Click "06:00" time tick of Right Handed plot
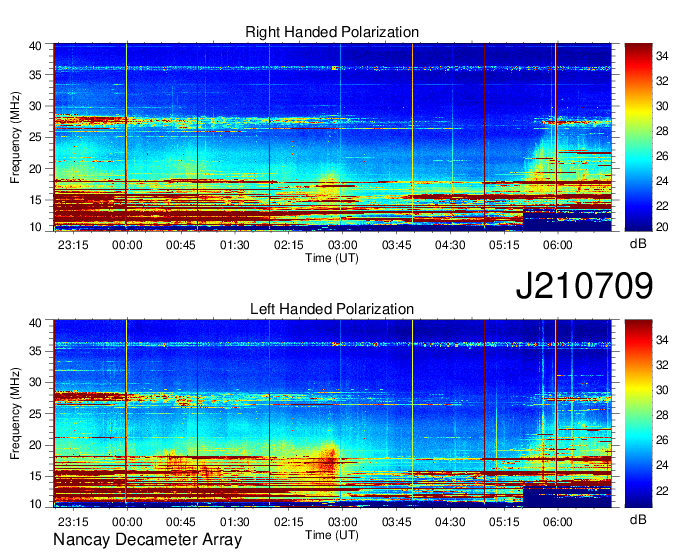Image resolution: width=680 pixels, height=552 pixels. [558, 245]
